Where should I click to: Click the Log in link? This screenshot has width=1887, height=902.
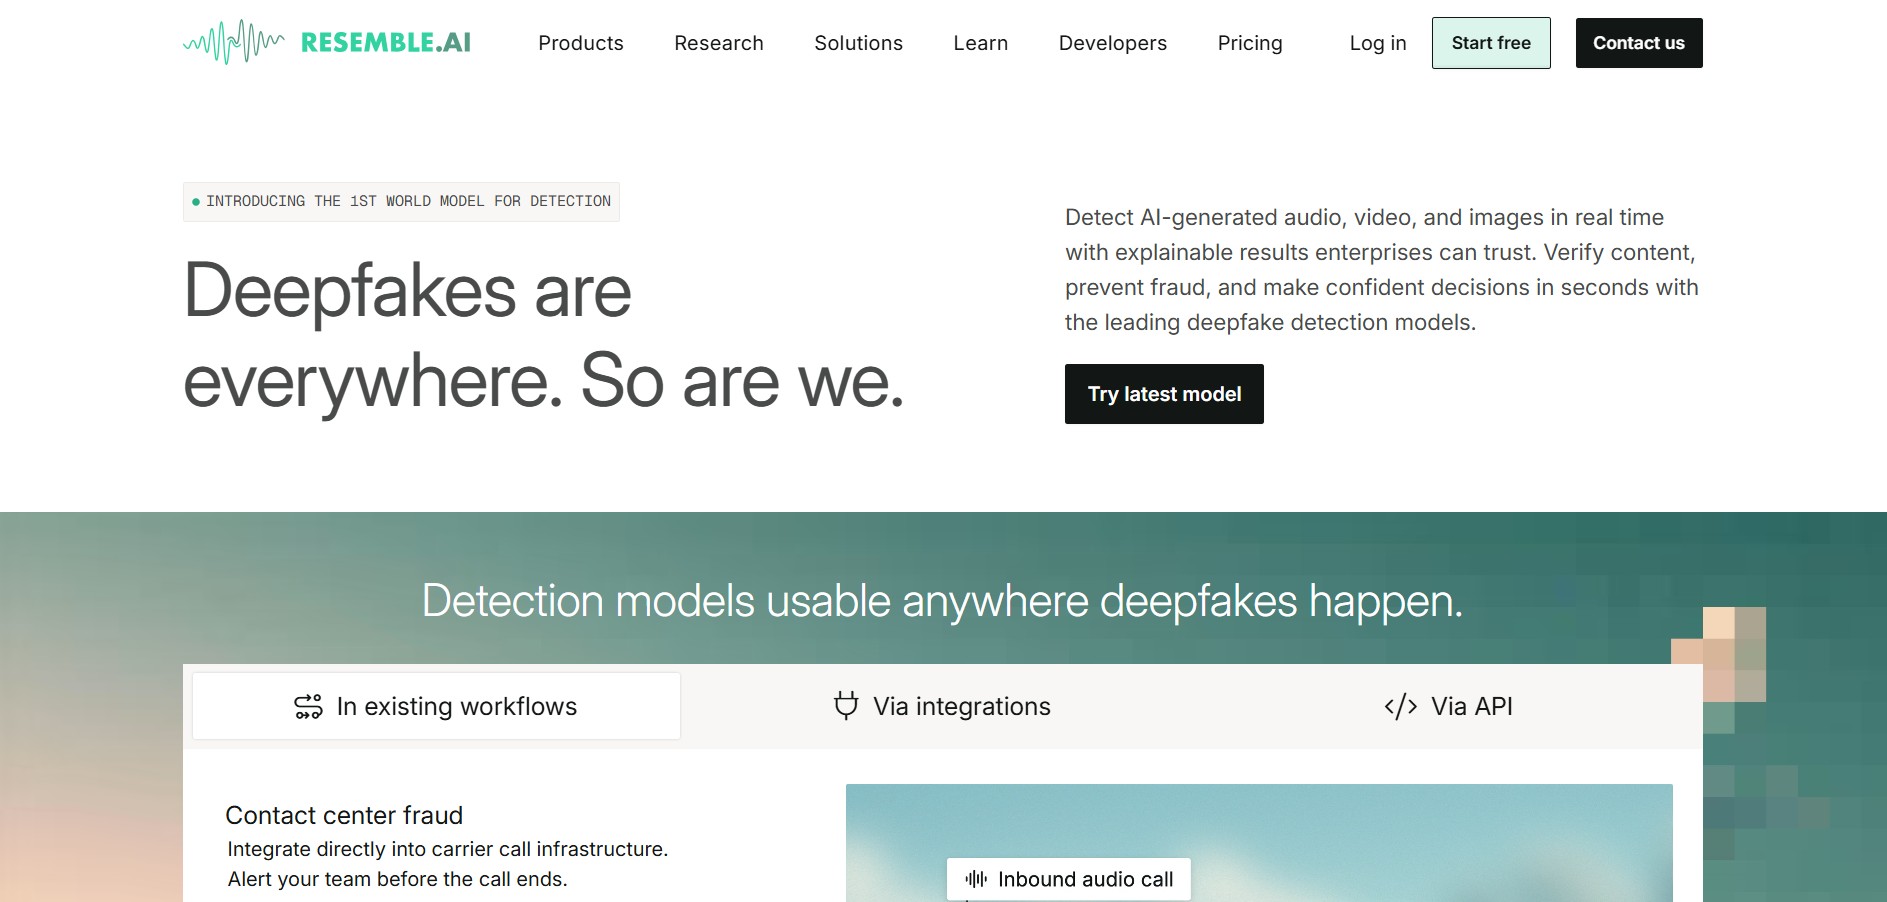[x=1378, y=43]
